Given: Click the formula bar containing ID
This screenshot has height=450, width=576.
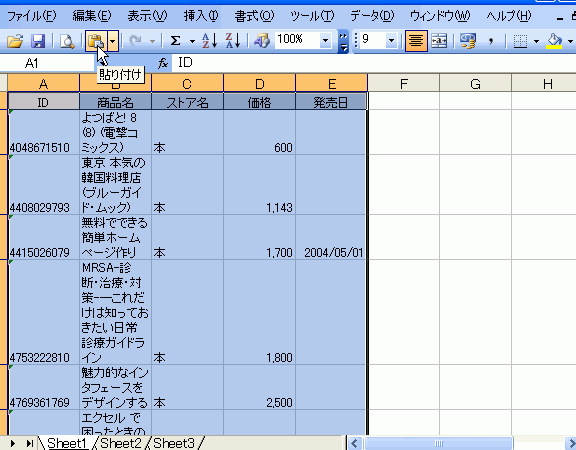Looking at the screenshot, I should (x=373, y=63).
